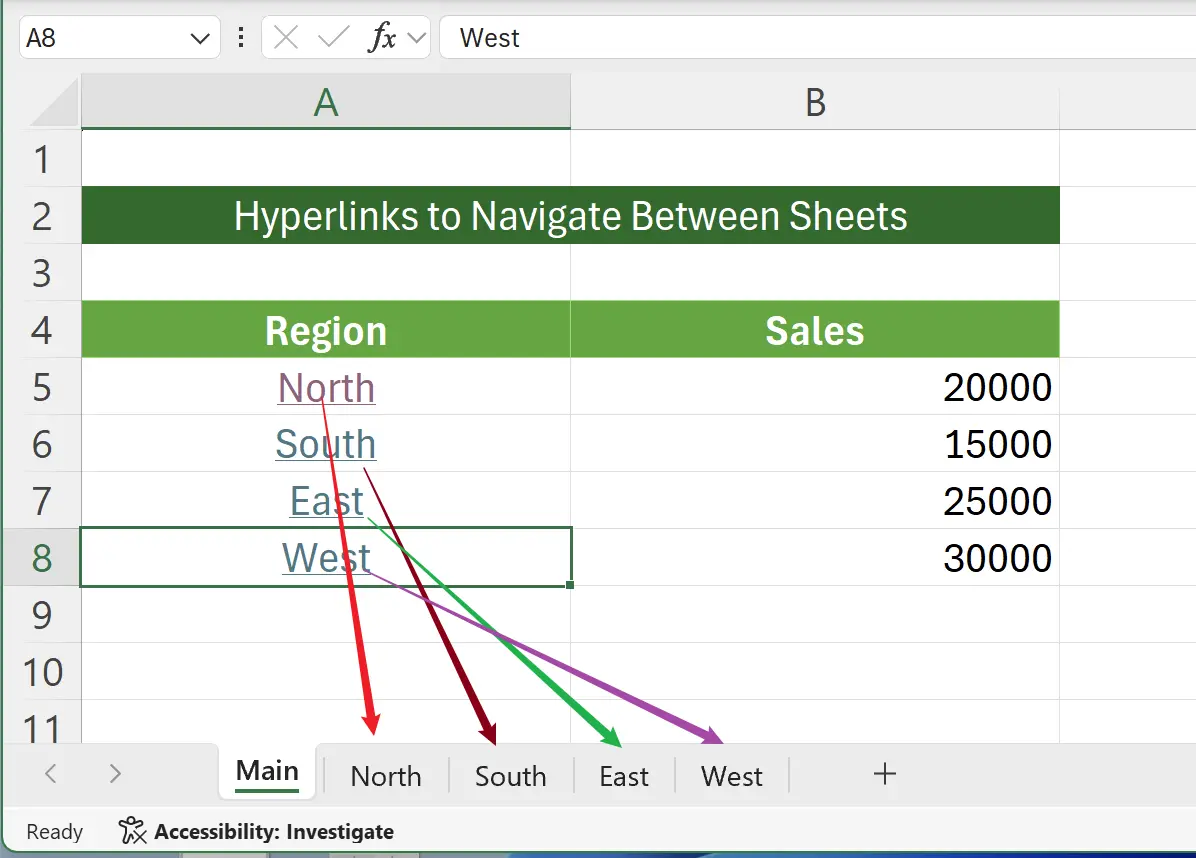Select the West sheet tab
The width and height of the screenshot is (1196, 858).
coord(731,775)
